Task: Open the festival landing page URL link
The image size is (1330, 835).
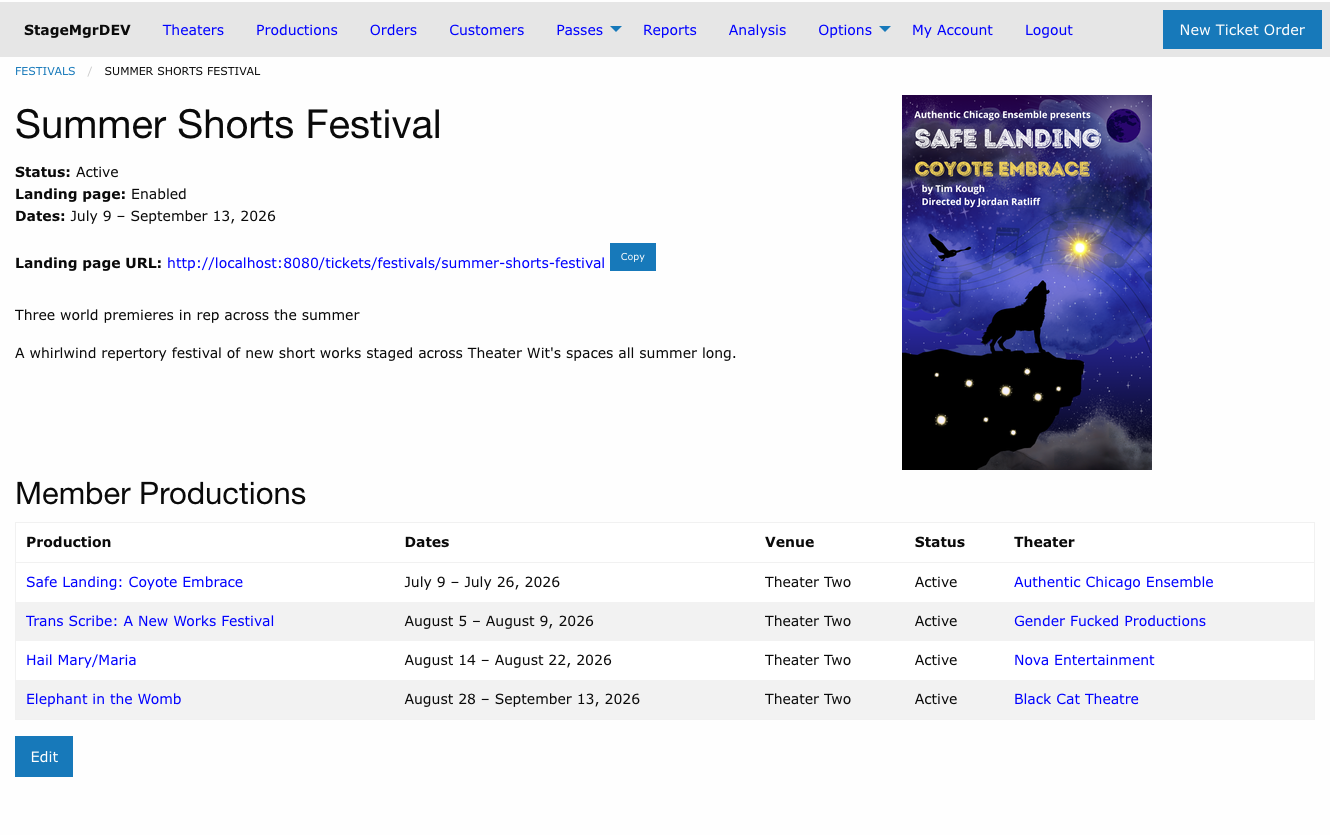Action: click(x=386, y=263)
